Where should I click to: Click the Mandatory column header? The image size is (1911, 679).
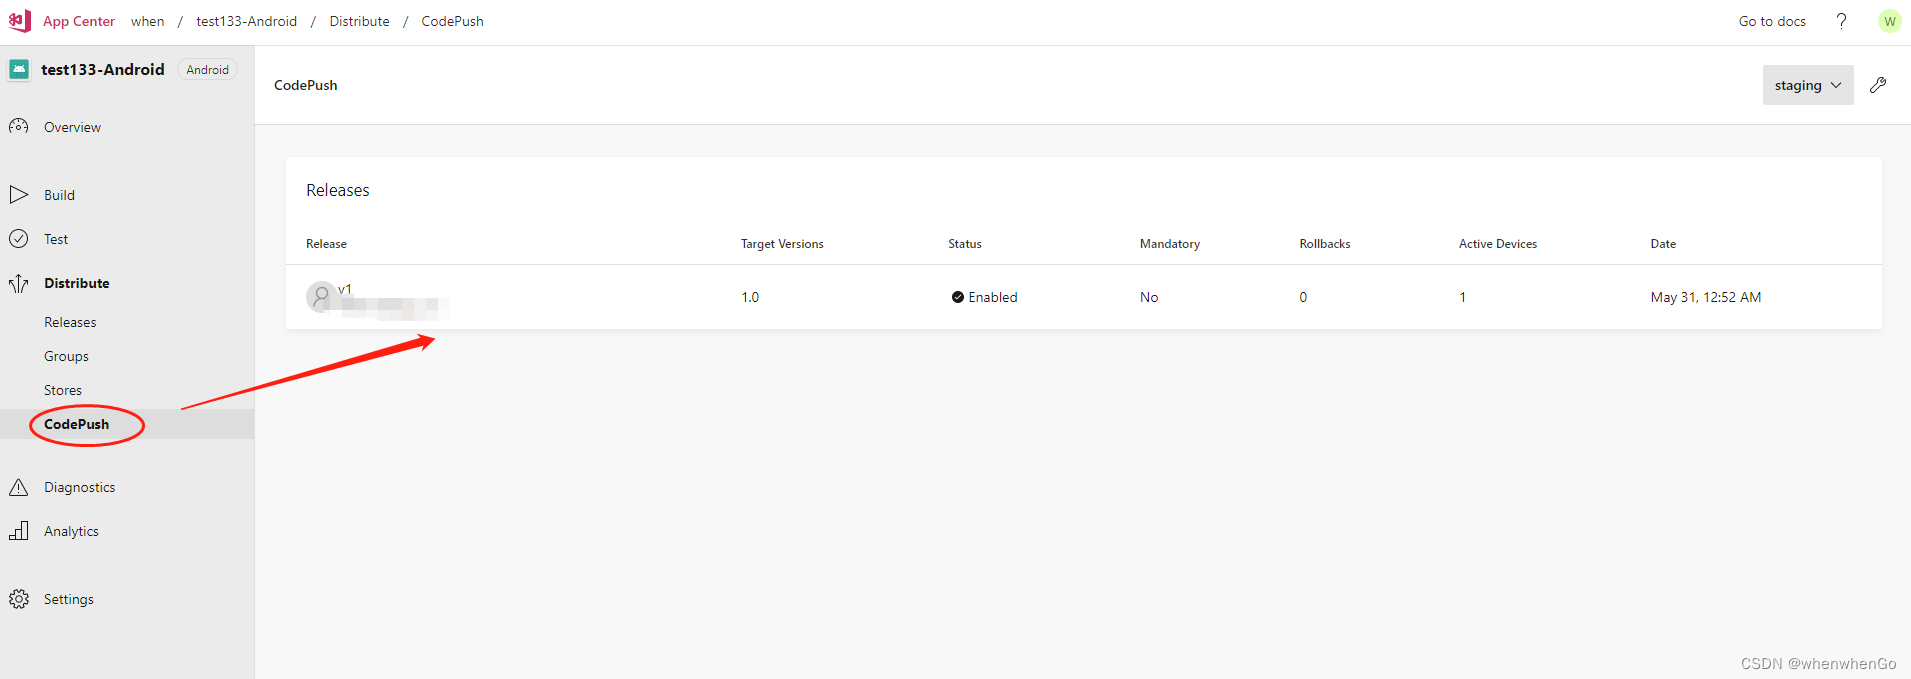(x=1170, y=244)
